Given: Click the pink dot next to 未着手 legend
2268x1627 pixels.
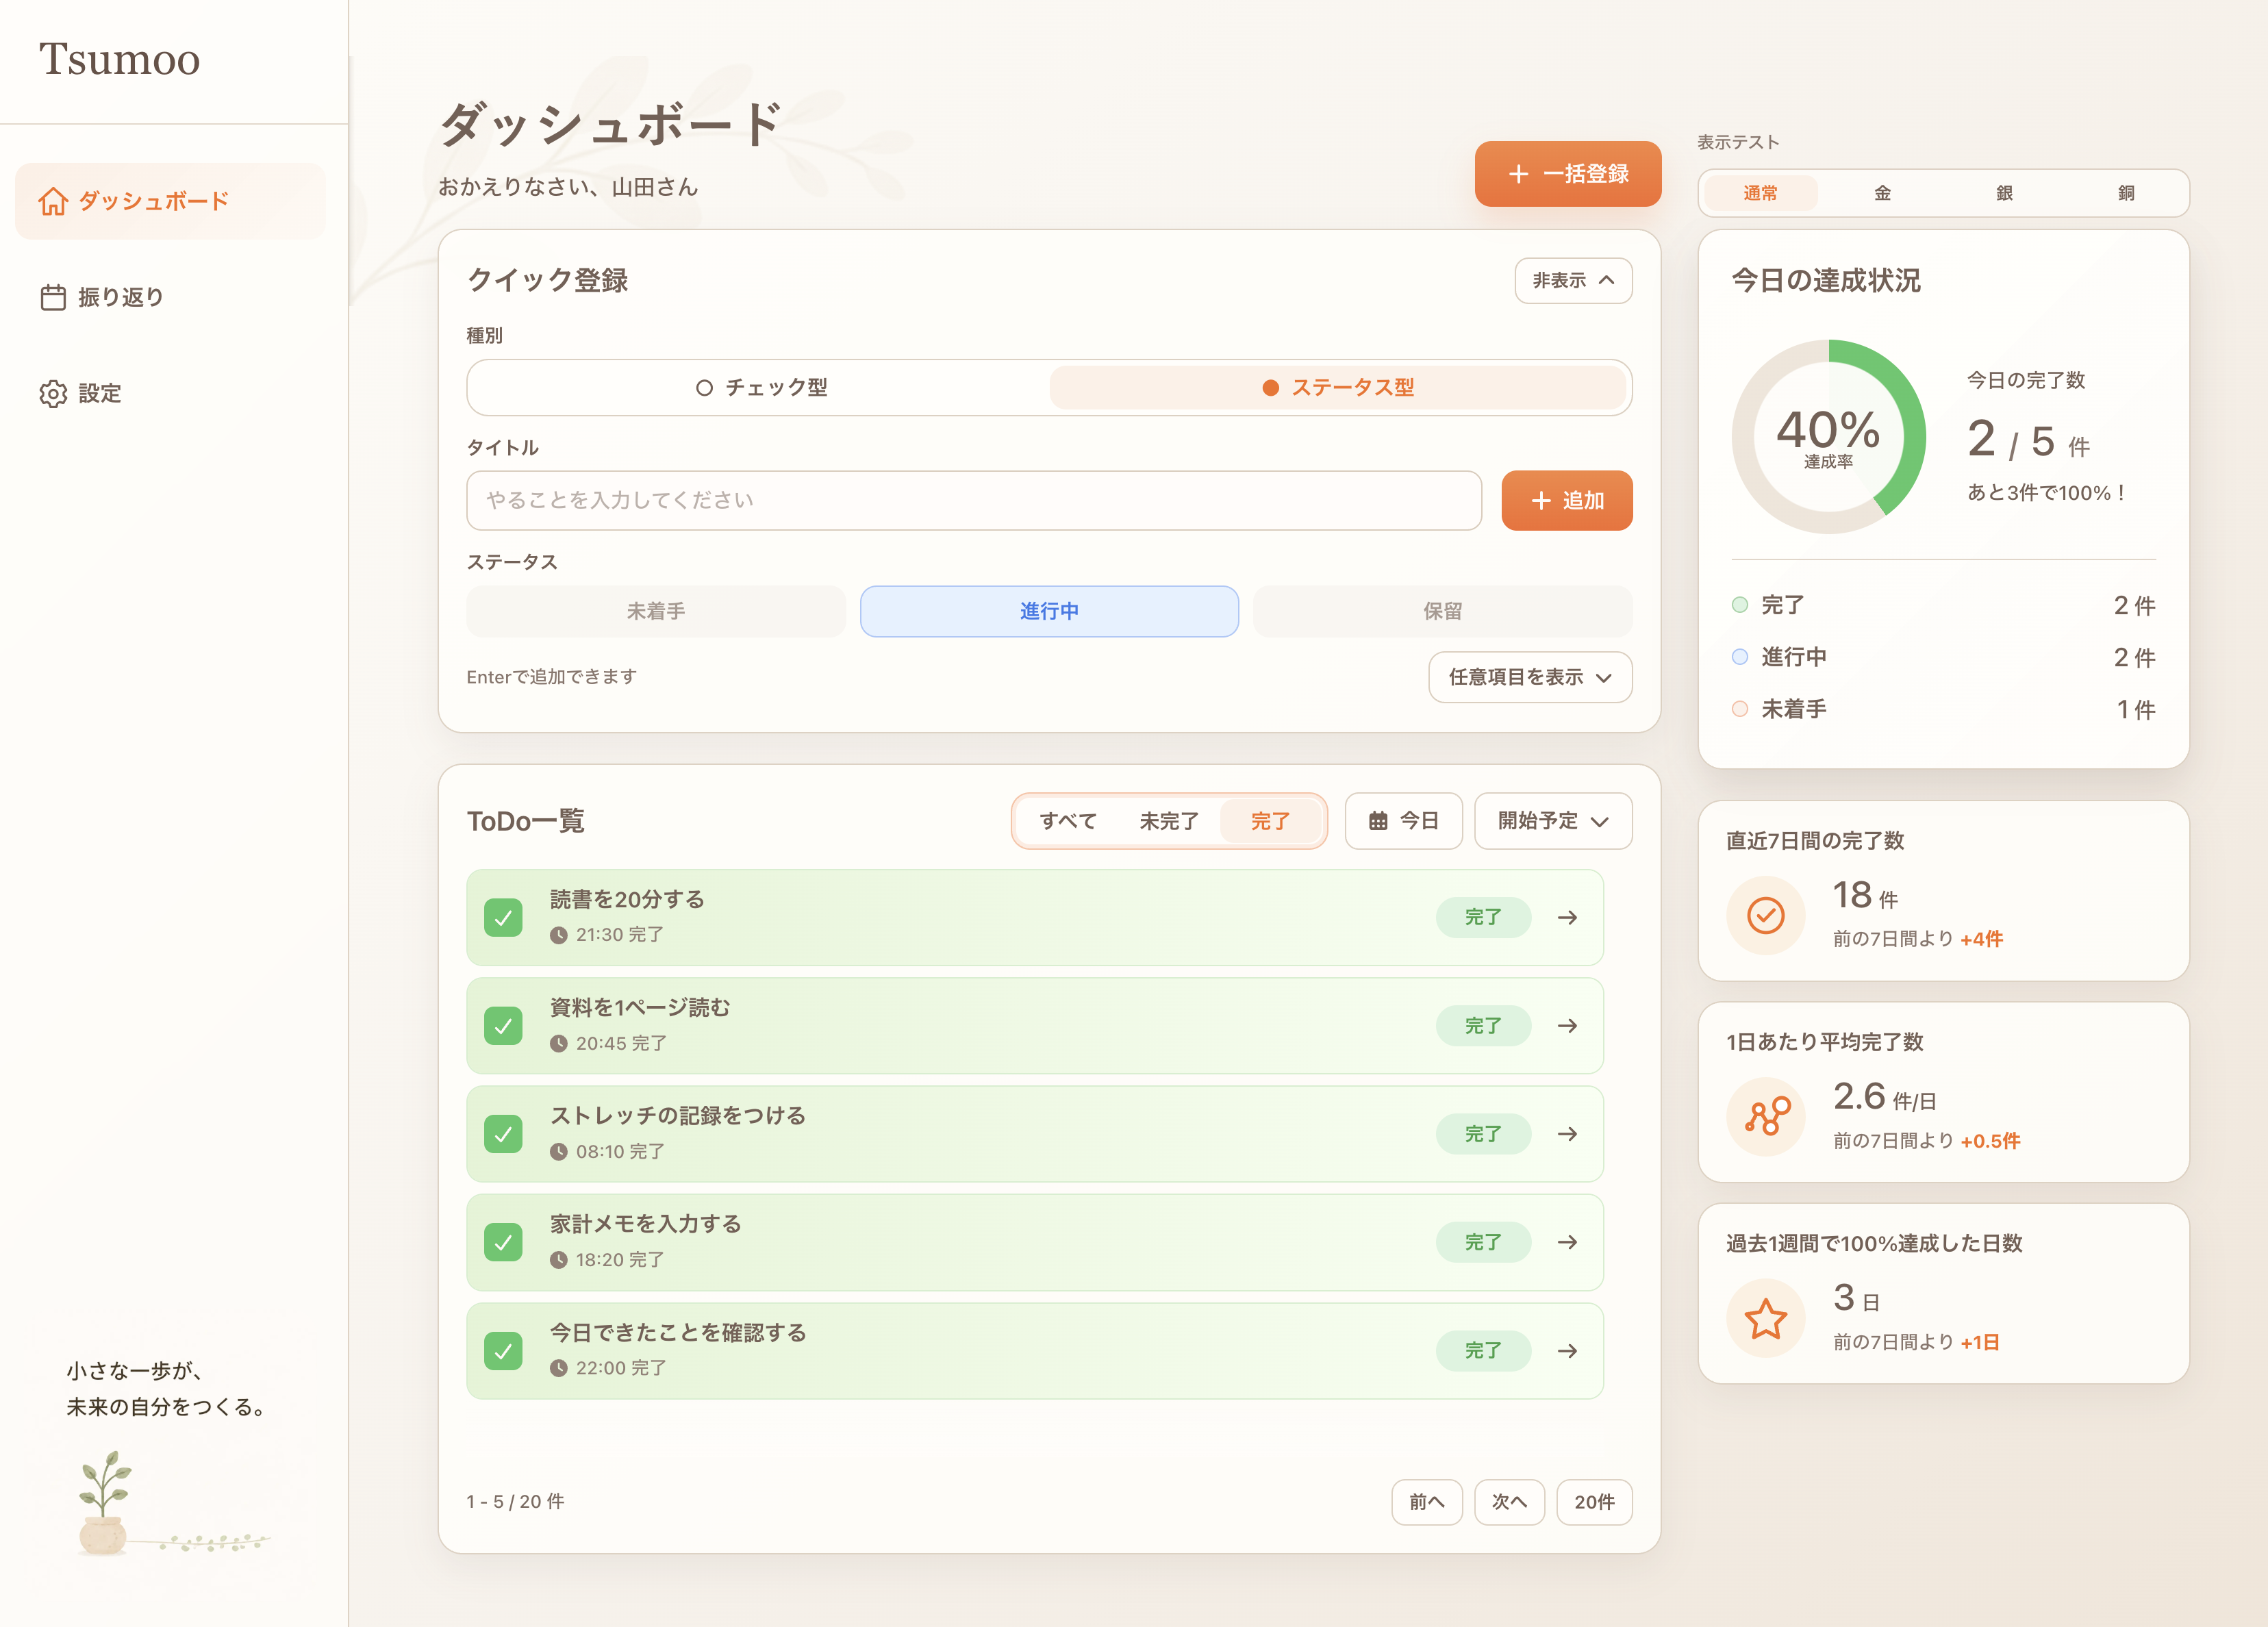Looking at the screenshot, I should (1740, 709).
